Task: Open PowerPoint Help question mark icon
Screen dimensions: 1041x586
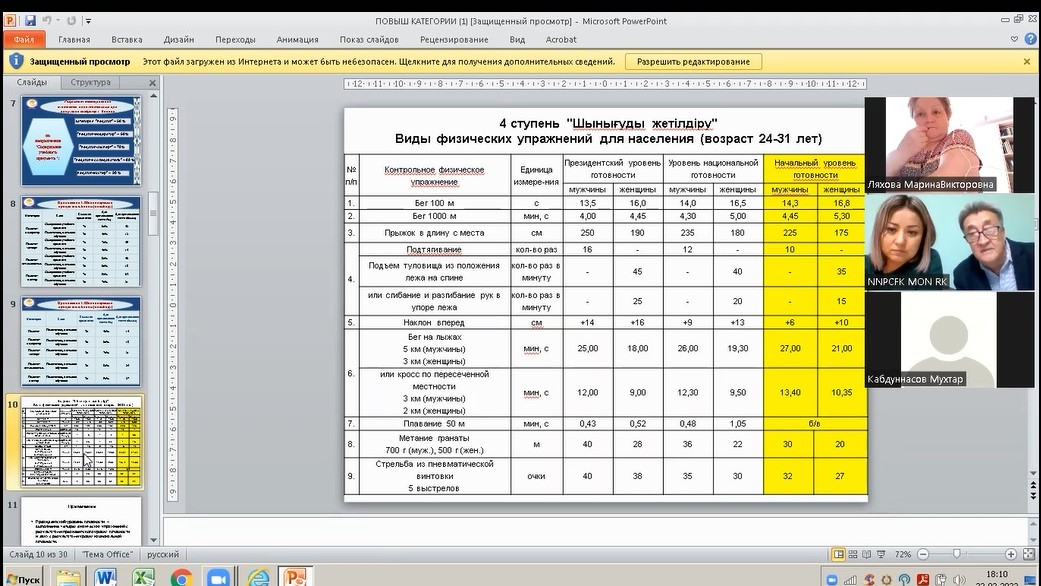Action: pyautogui.click(x=1030, y=39)
